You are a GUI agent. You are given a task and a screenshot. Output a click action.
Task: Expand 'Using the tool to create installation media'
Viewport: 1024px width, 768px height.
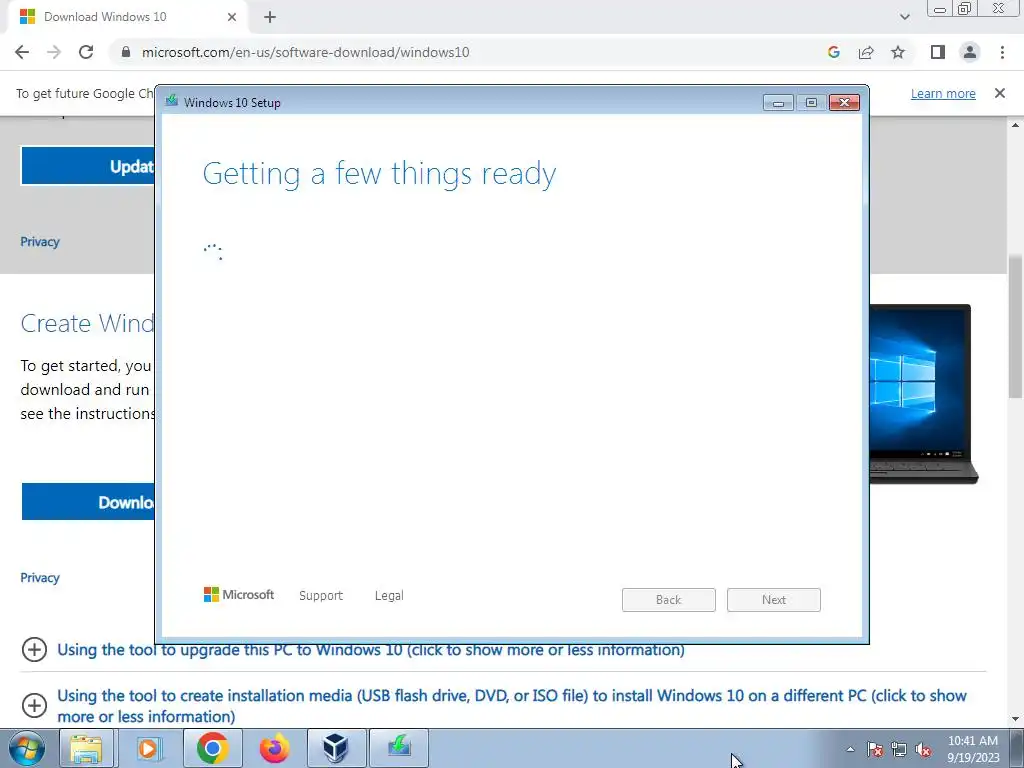coord(512,706)
